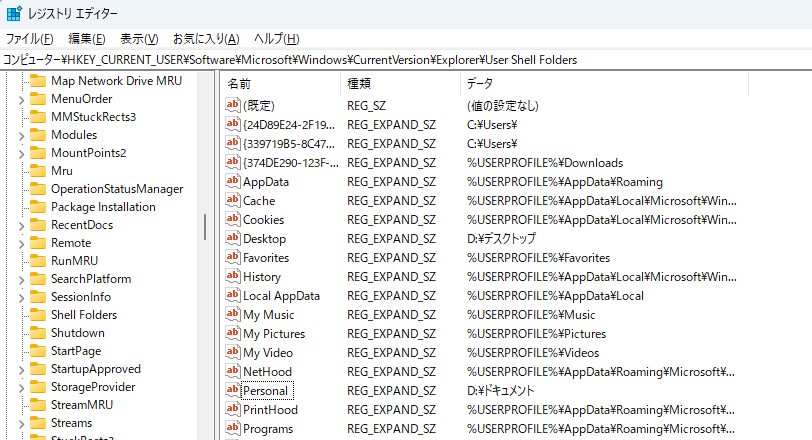Click the key tree vertical scrollbar thumb
Screen dimensions: 812x440
205,227
